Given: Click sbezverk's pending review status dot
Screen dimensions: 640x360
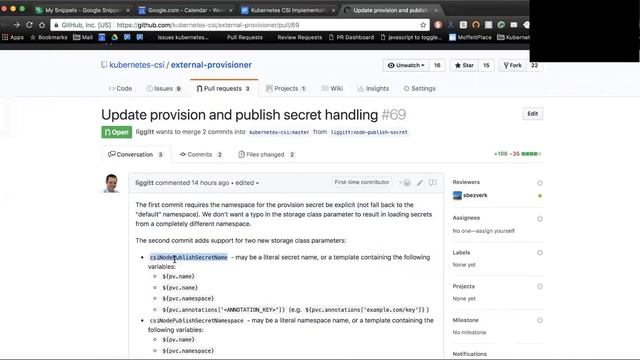Looking at the screenshot, I should point(540,196).
